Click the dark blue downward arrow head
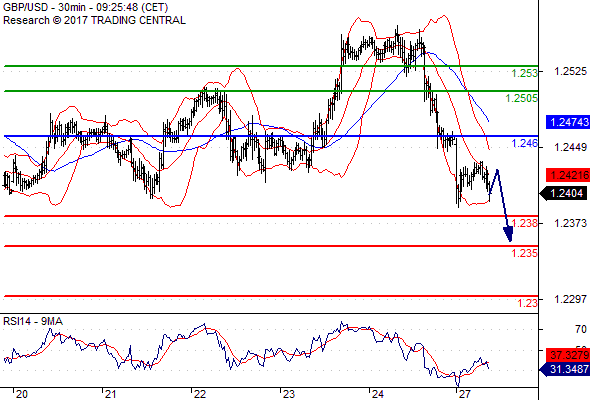590x400 pixels. (x=508, y=234)
